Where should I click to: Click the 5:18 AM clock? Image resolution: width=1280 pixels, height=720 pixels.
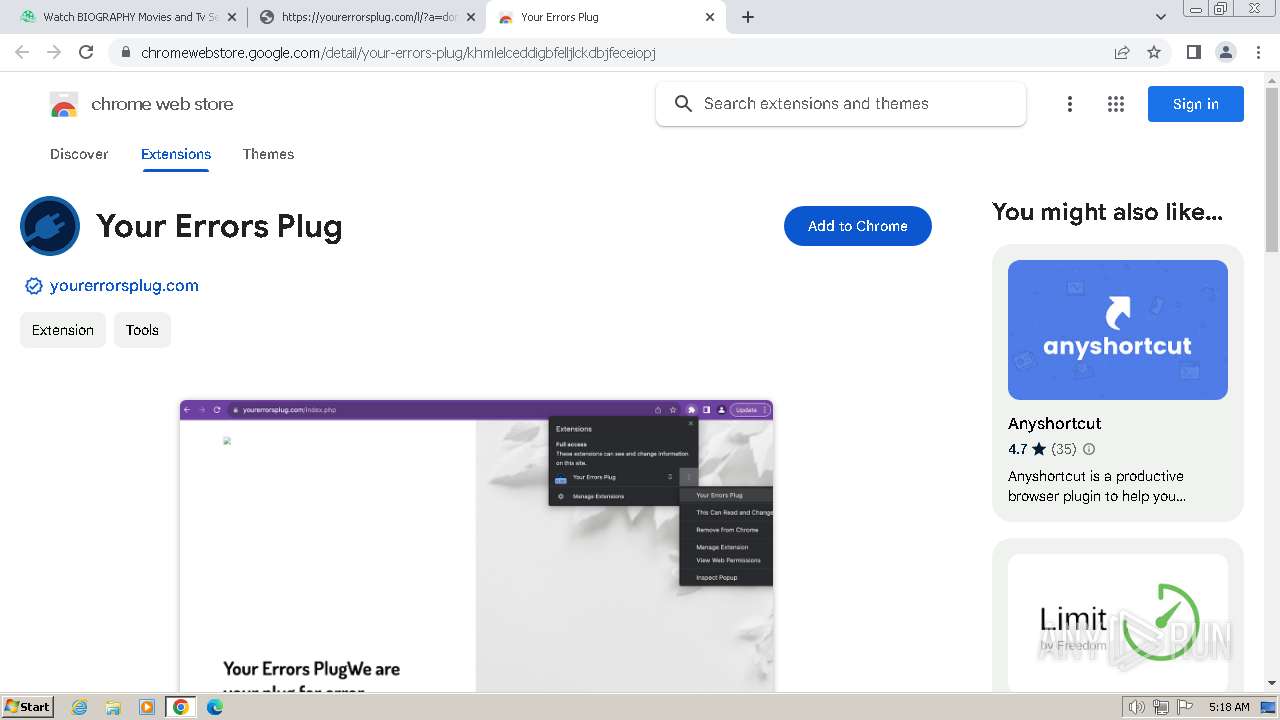[1229, 707]
